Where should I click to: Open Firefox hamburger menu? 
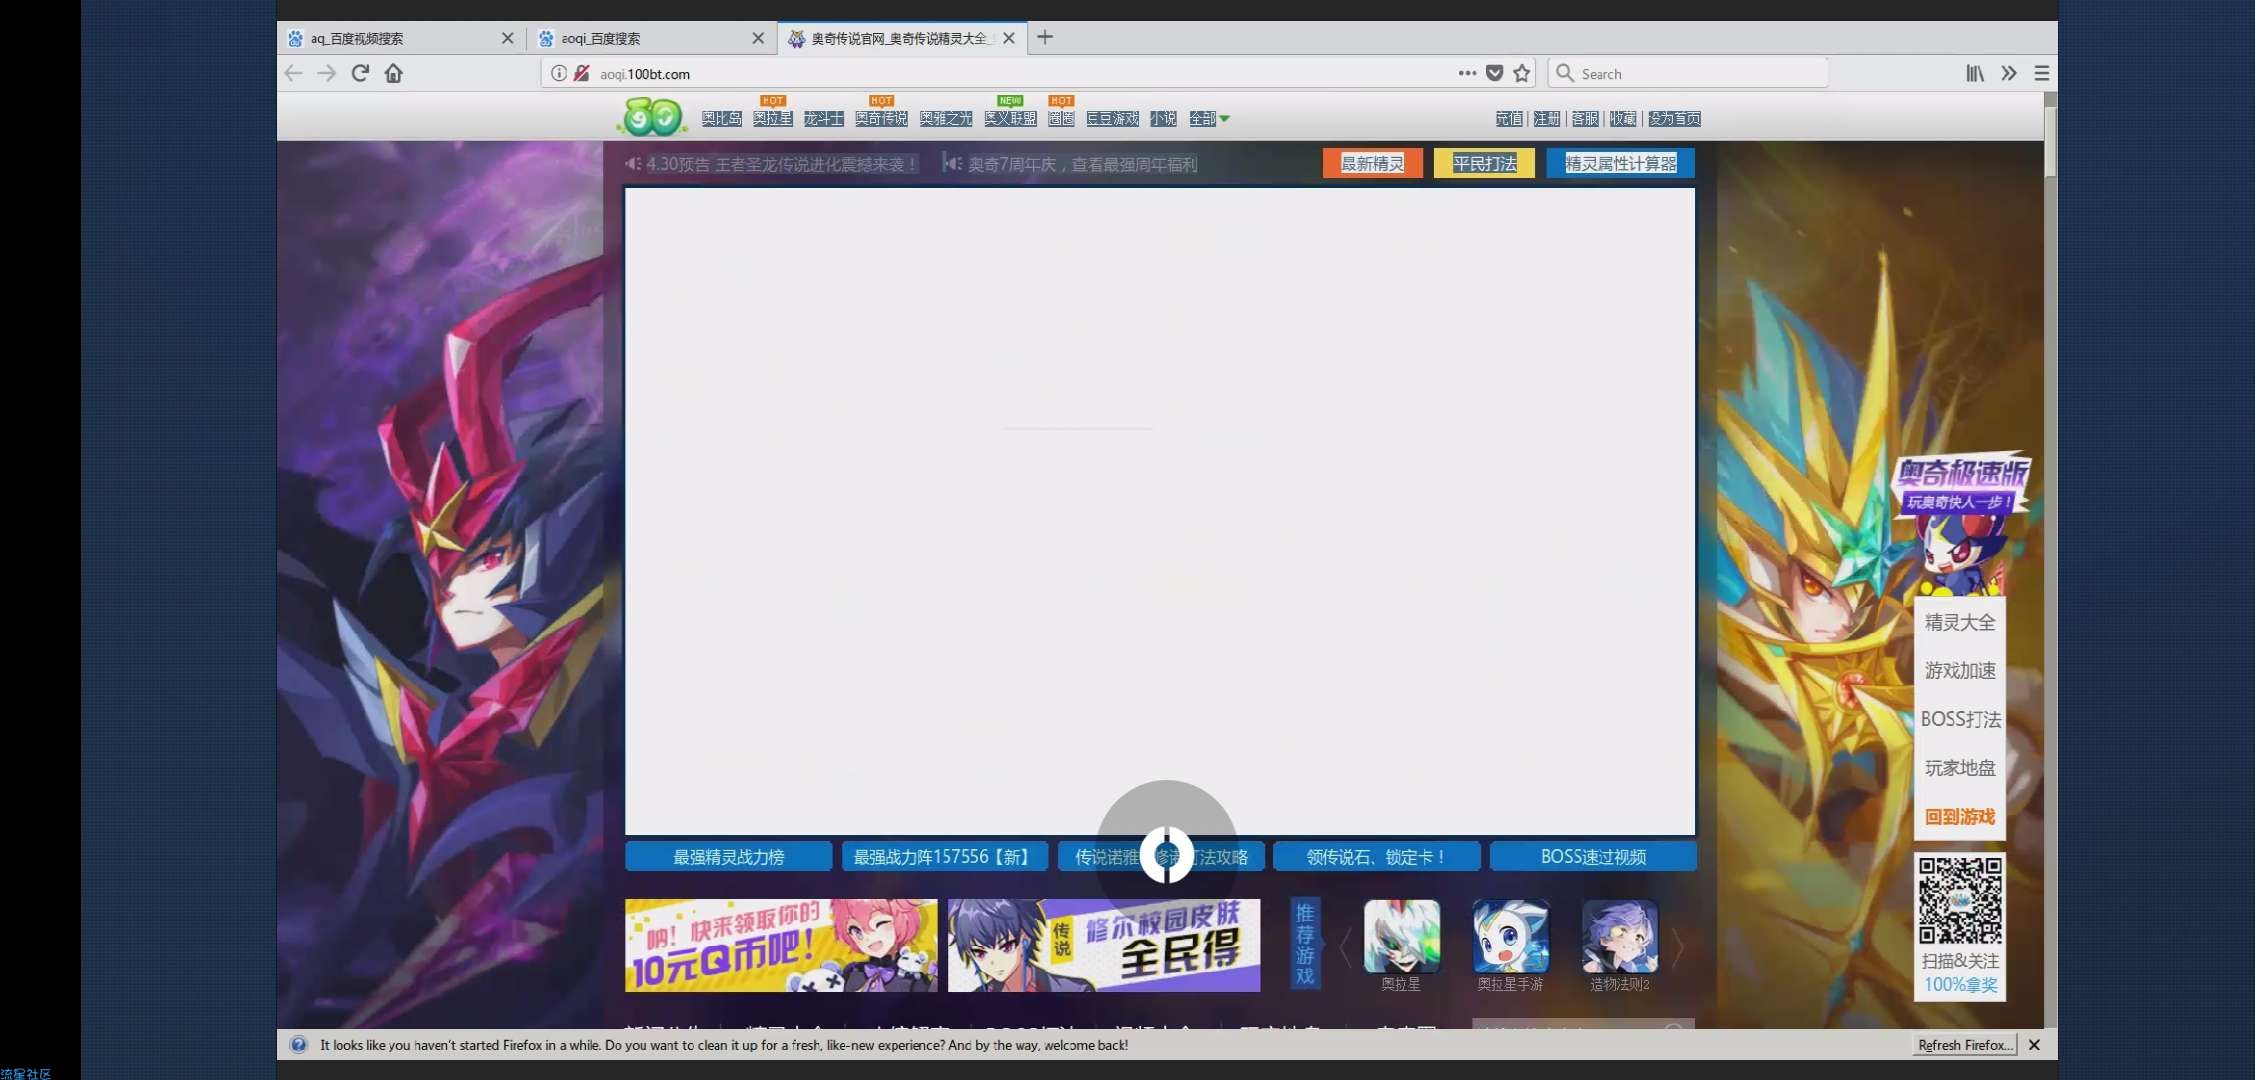2042,73
